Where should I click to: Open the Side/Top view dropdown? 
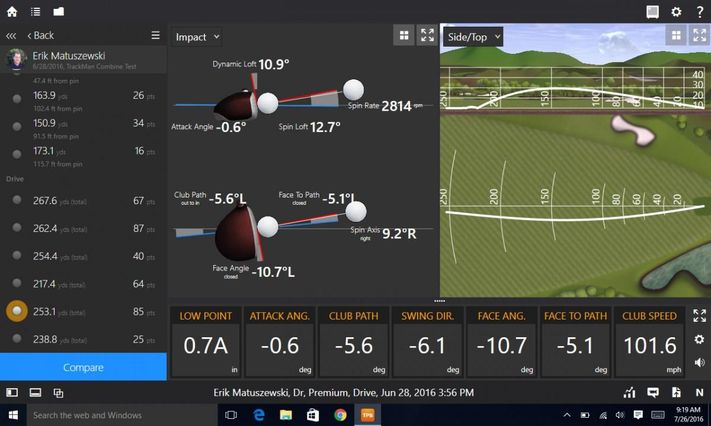[x=474, y=37]
